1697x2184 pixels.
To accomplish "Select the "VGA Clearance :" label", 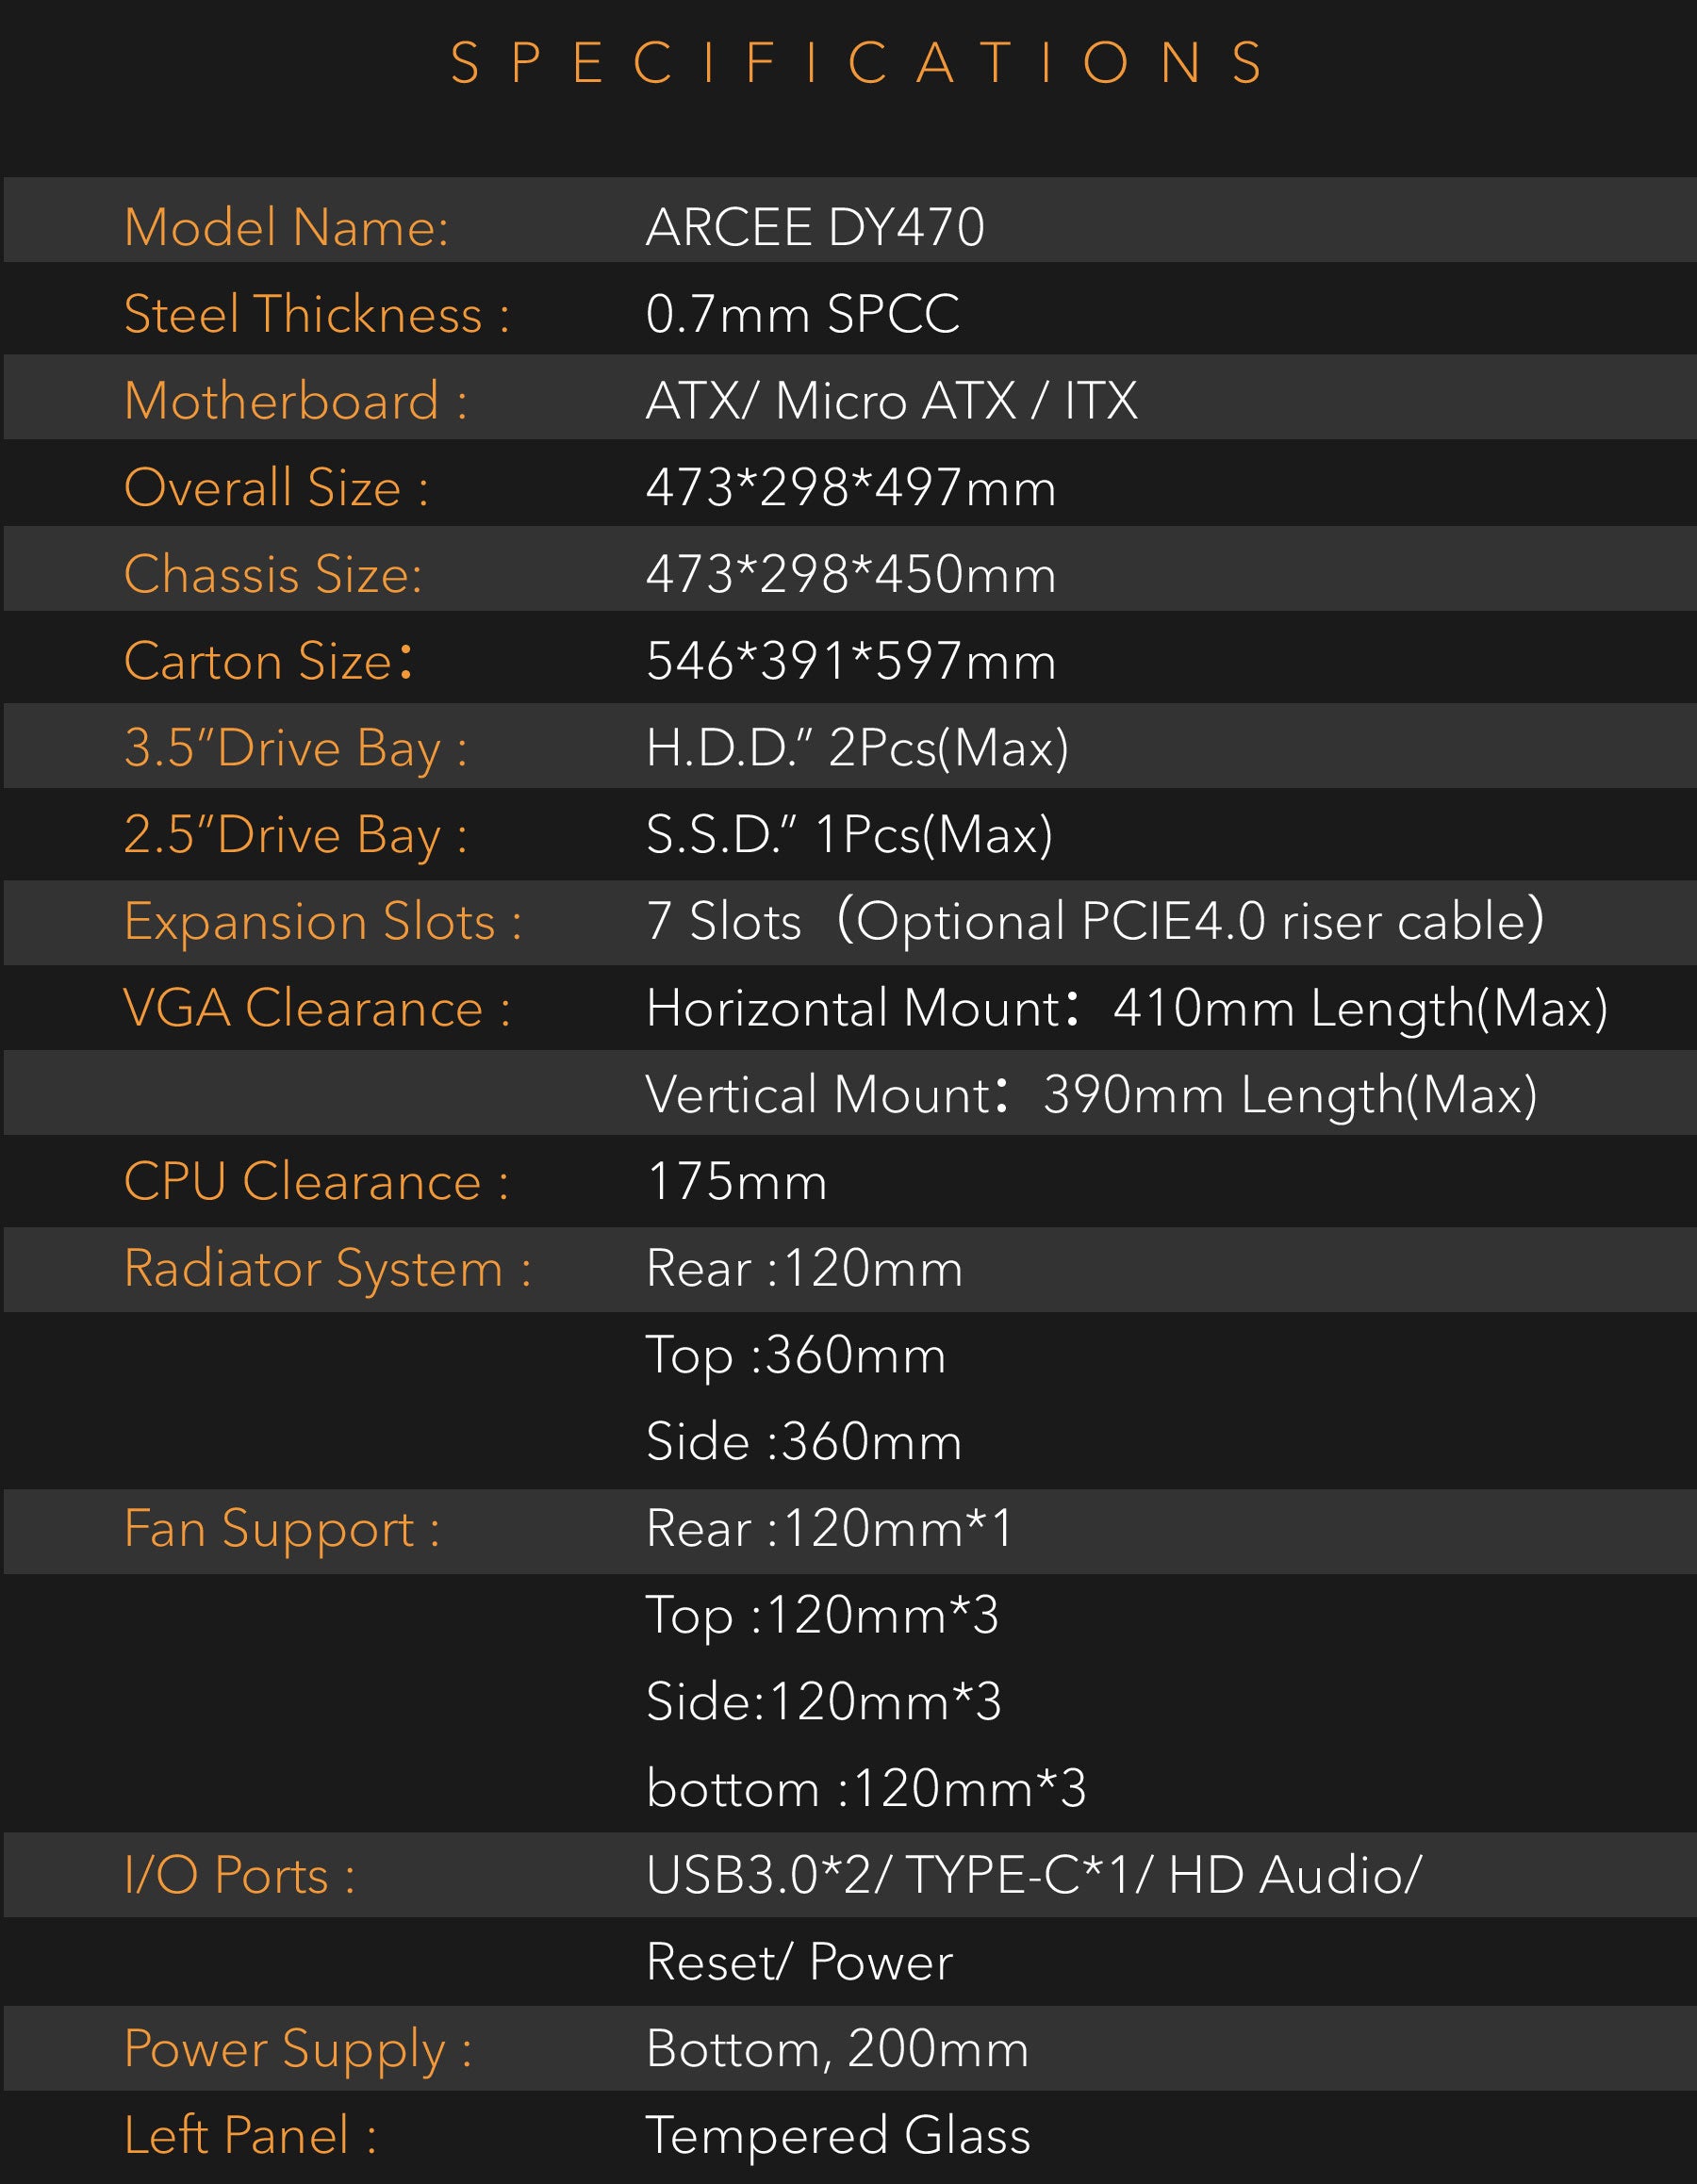I will click(x=317, y=1008).
